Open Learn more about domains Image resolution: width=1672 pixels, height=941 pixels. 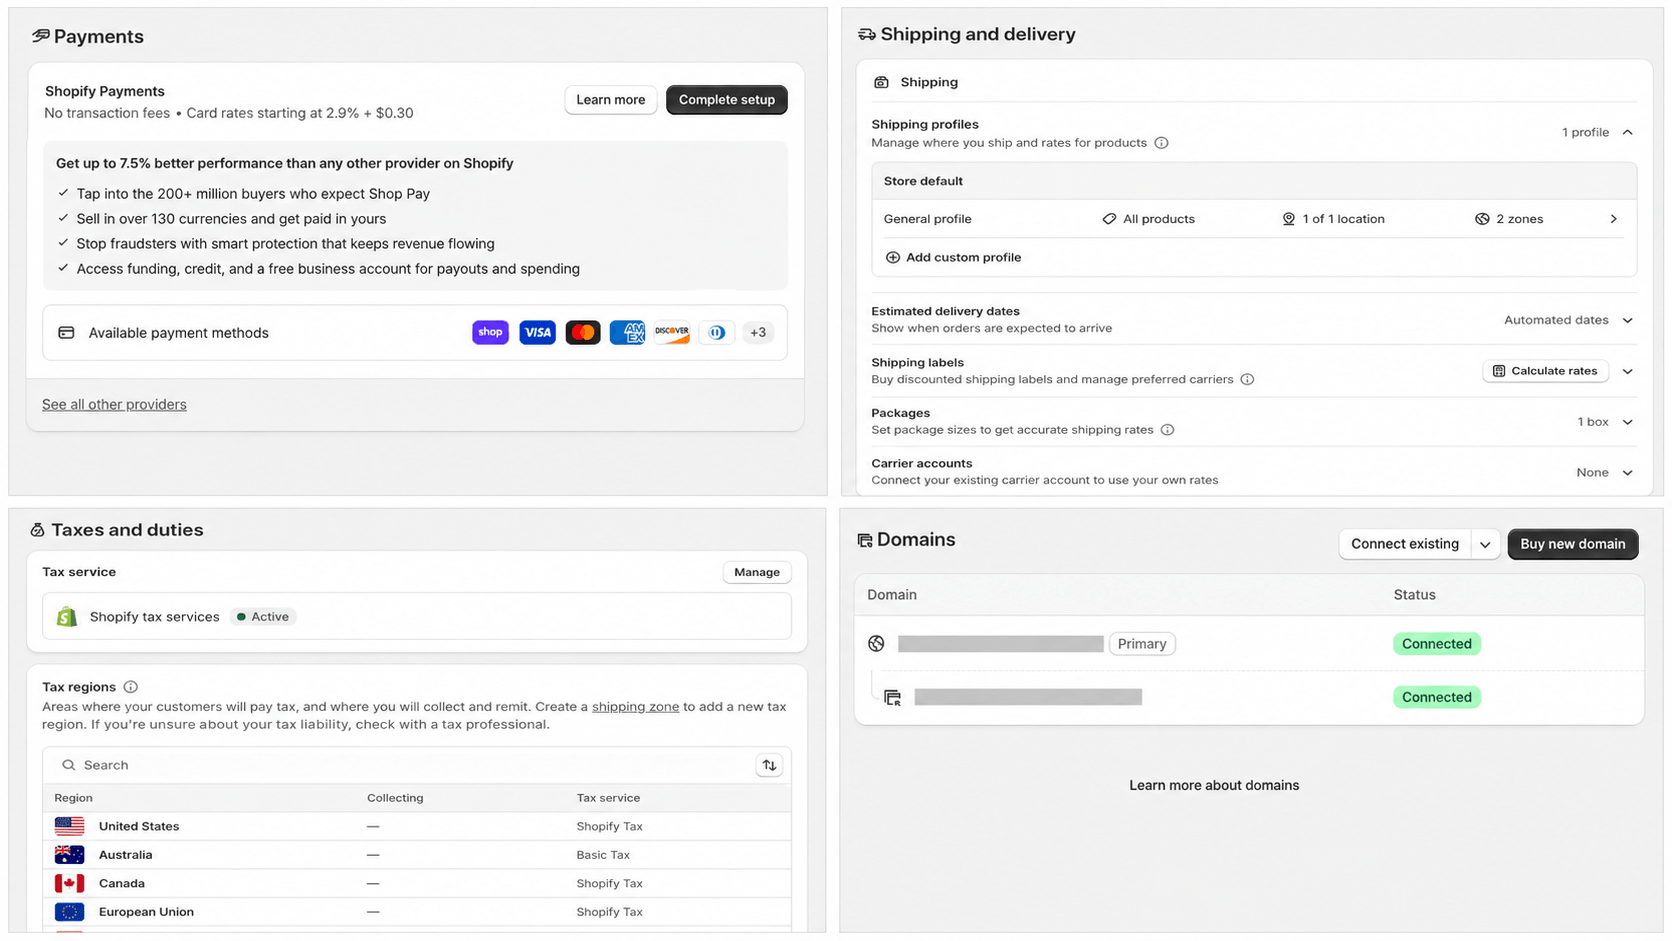tap(1214, 785)
